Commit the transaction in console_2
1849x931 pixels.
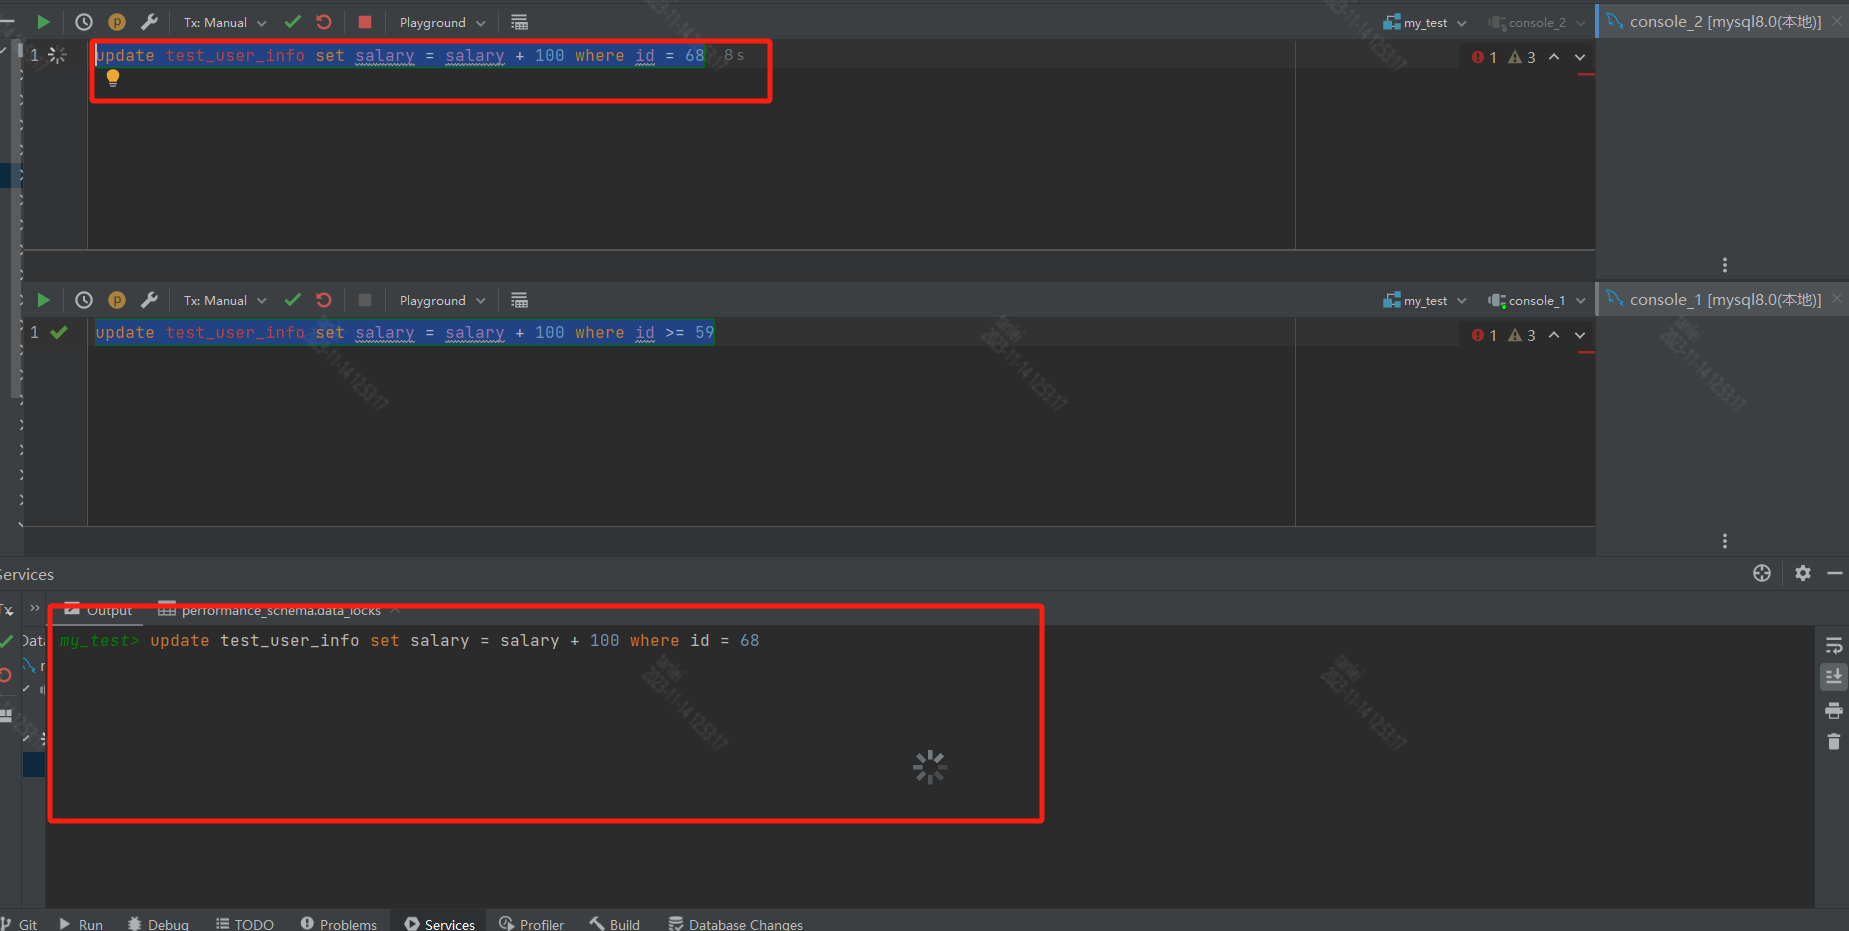[x=293, y=22]
